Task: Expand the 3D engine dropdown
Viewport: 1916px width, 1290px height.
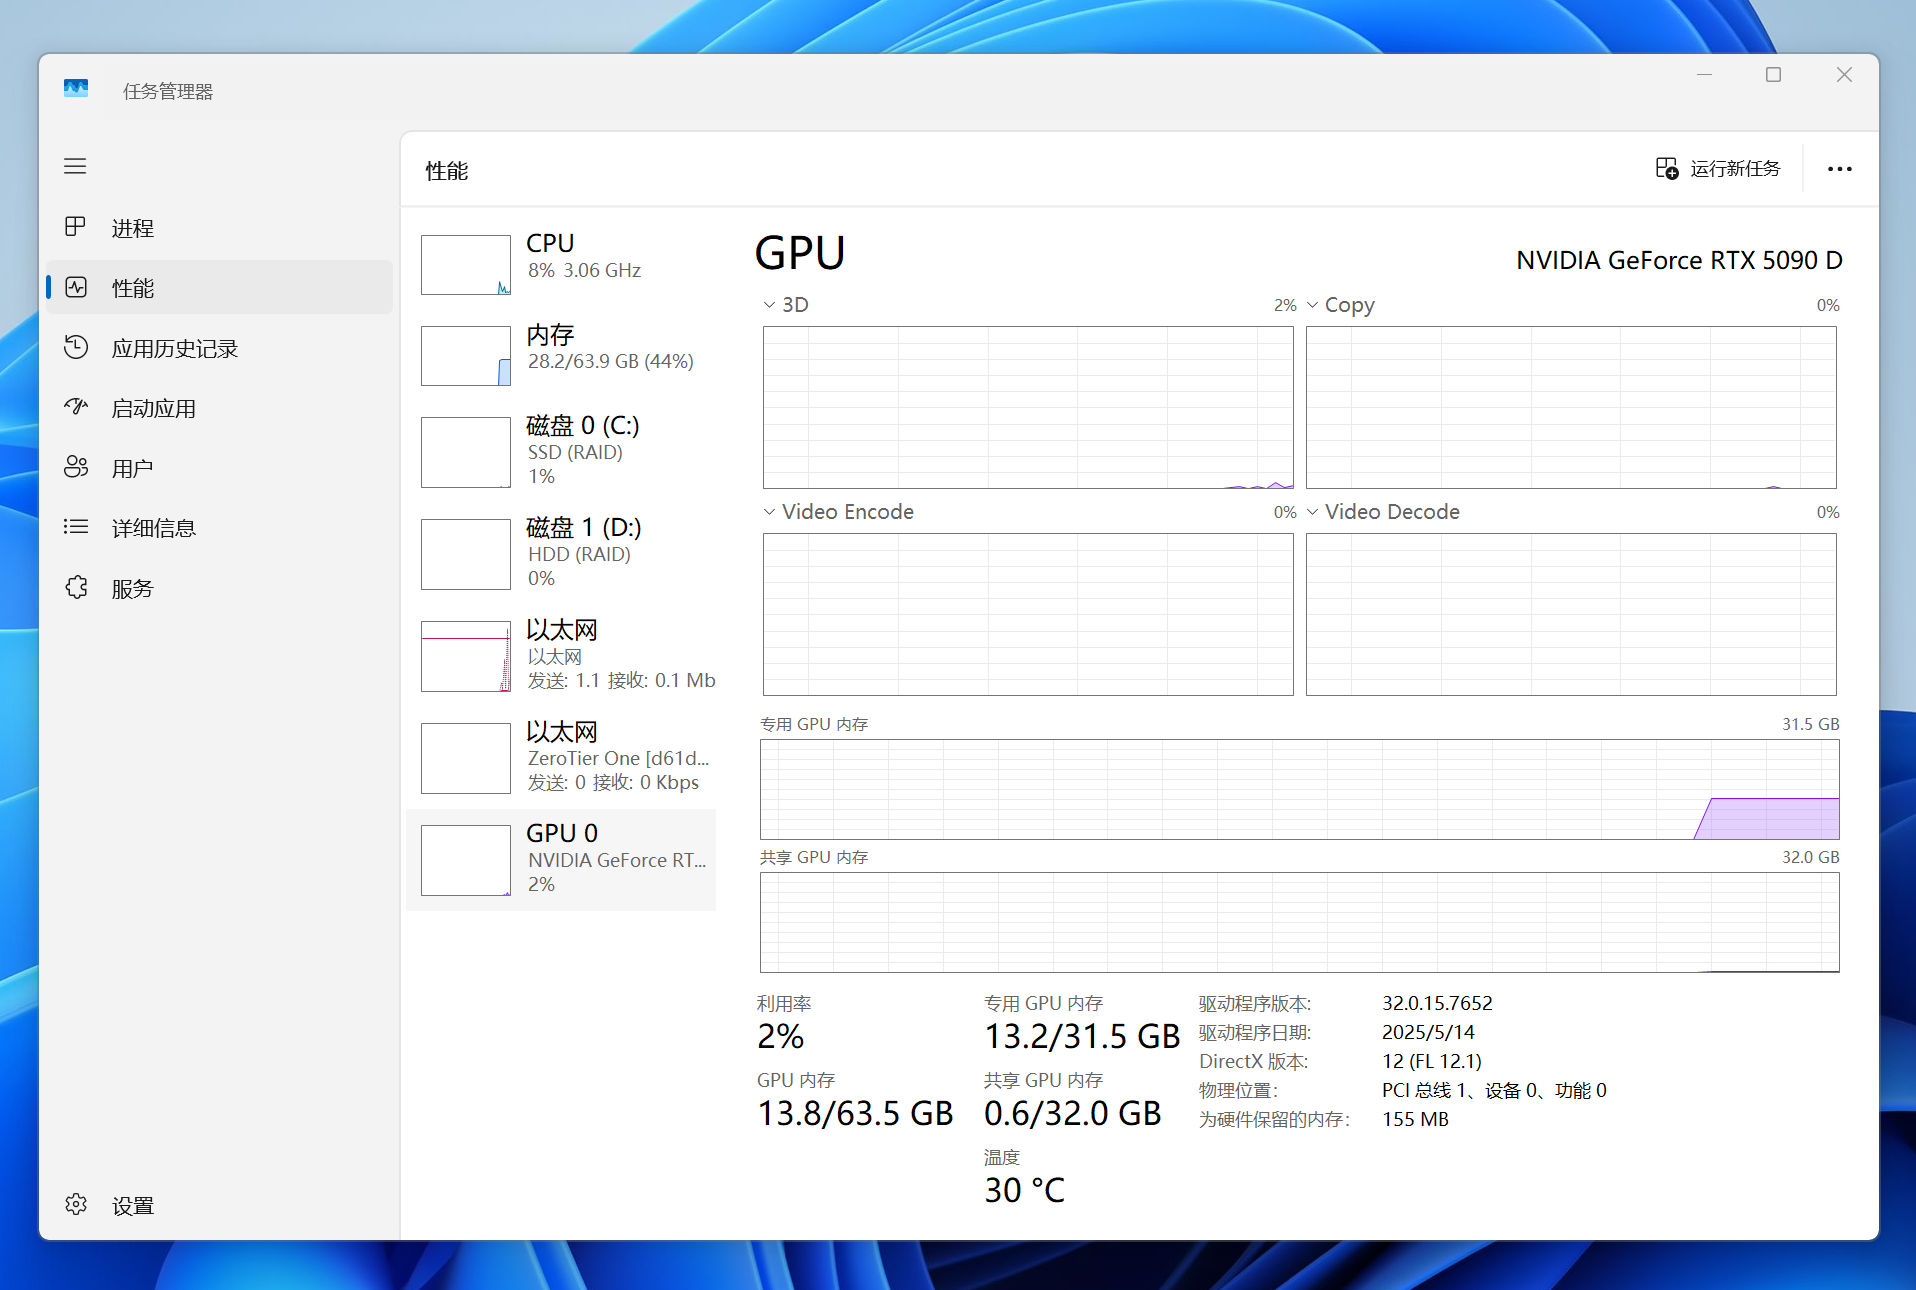Action: [769, 305]
